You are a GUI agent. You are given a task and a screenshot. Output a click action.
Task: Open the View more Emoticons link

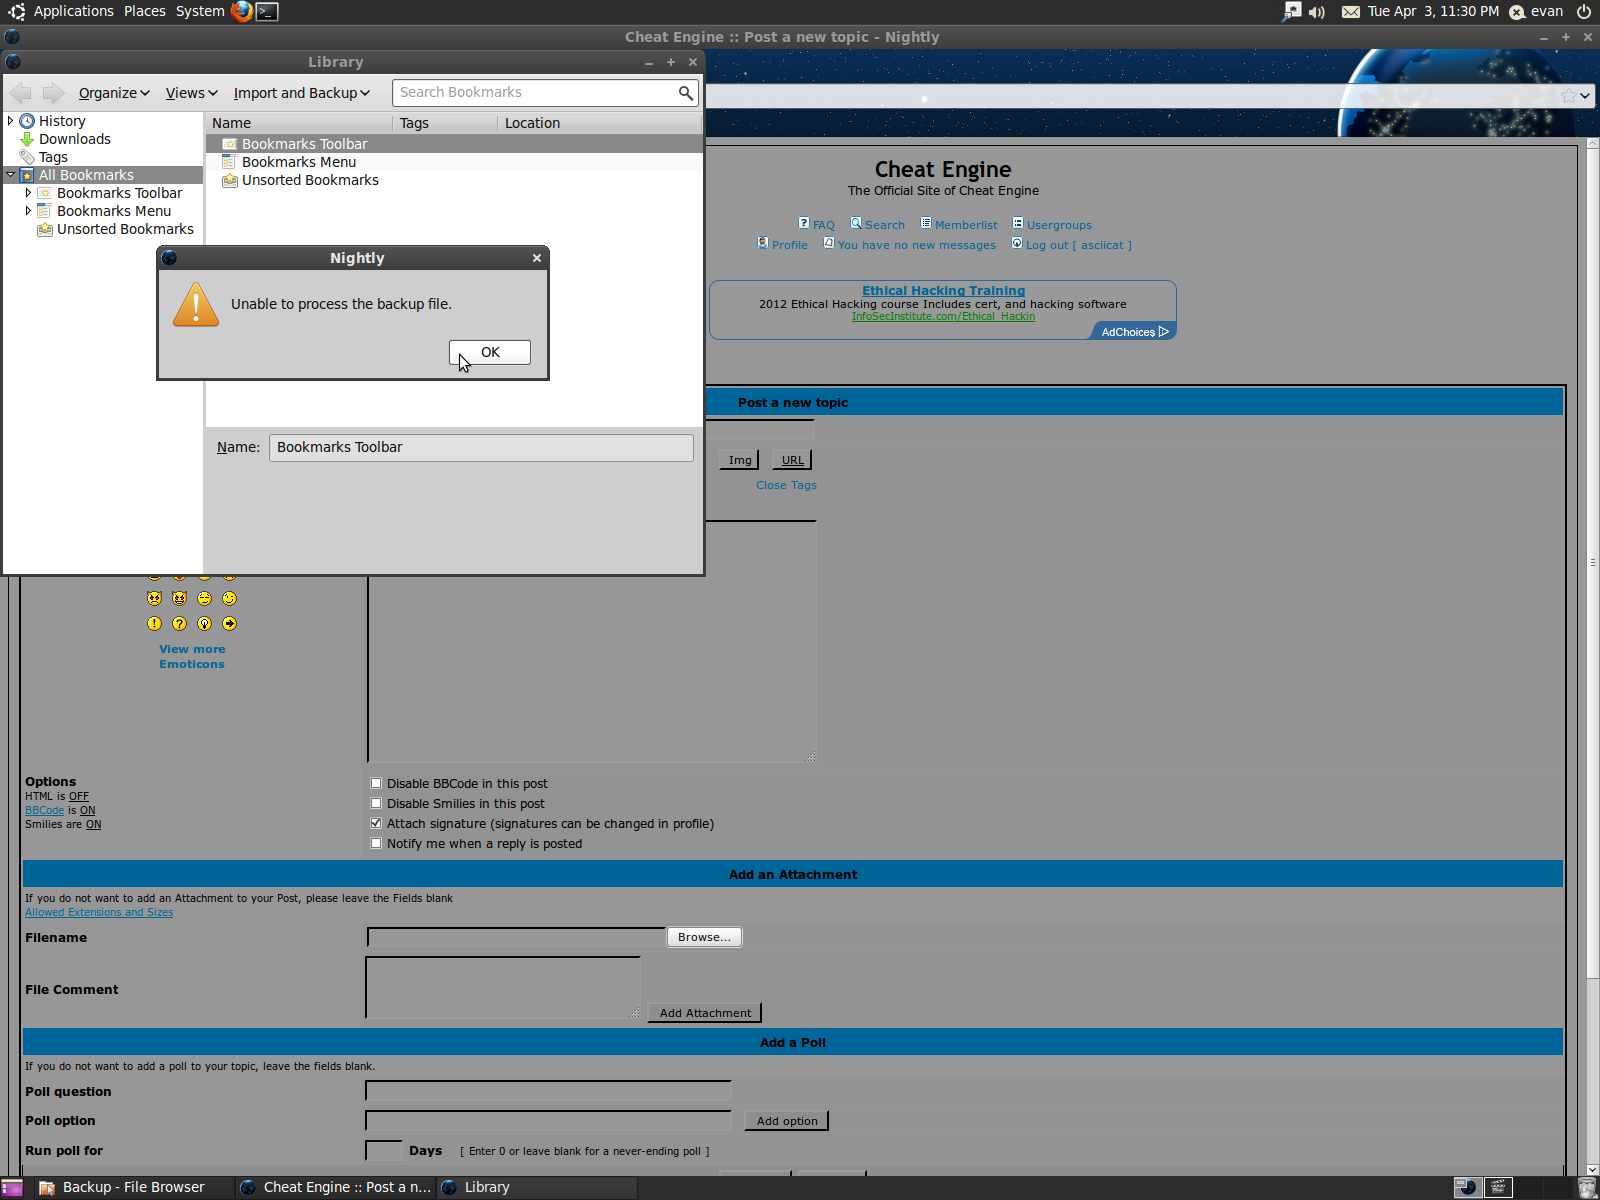point(192,656)
